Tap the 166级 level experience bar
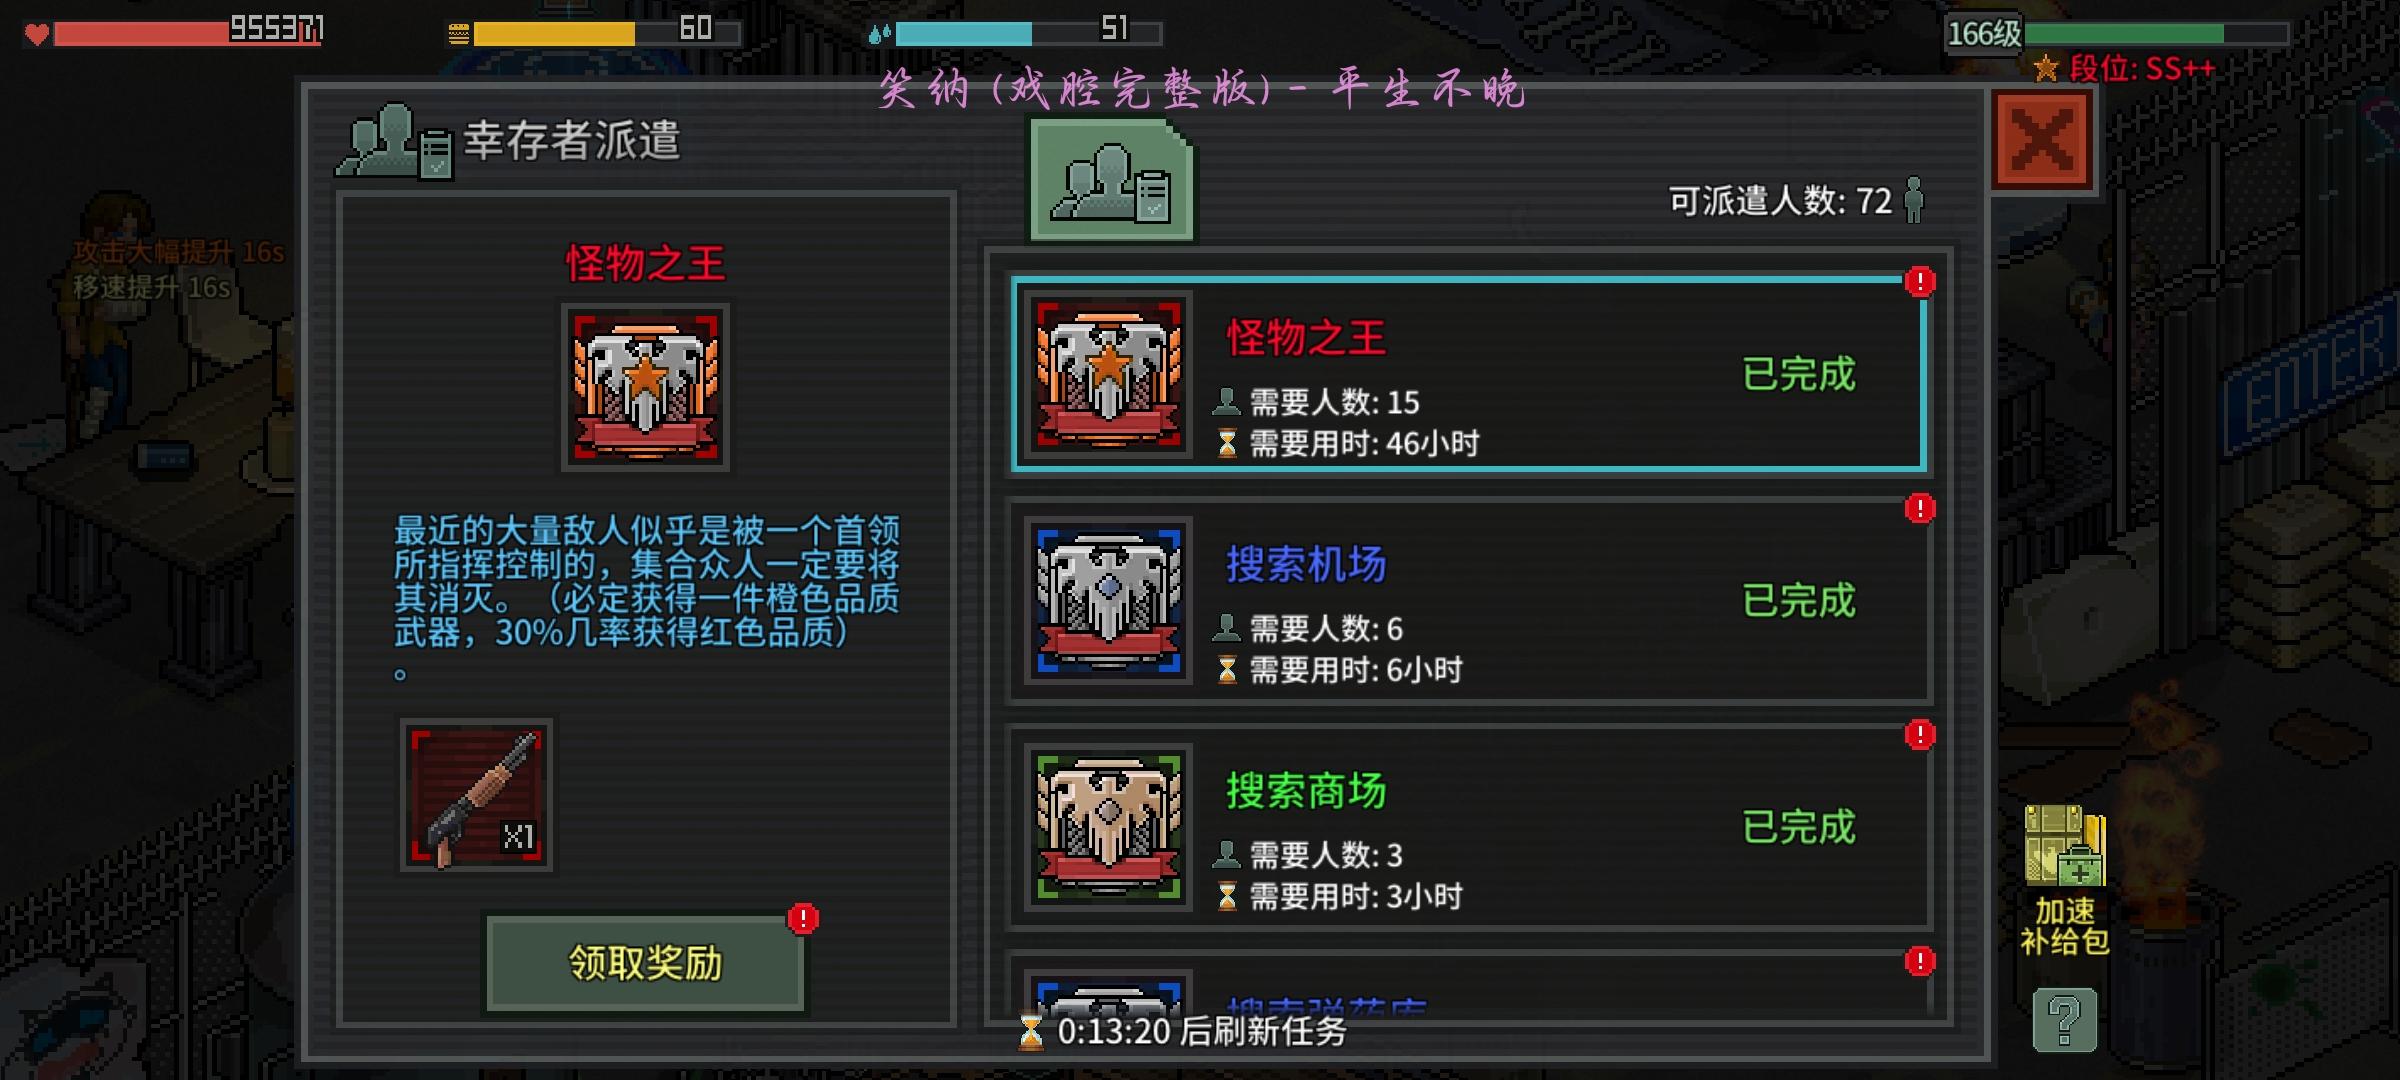This screenshot has width=2400, height=1080. click(2116, 33)
